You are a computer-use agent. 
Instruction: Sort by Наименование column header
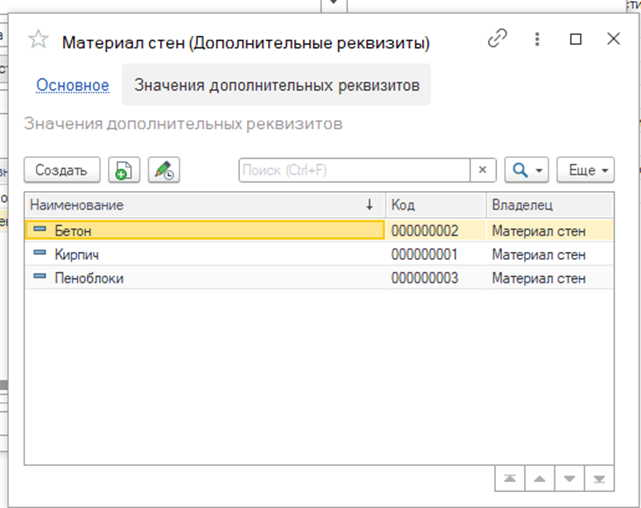click(x=204, y=205)
